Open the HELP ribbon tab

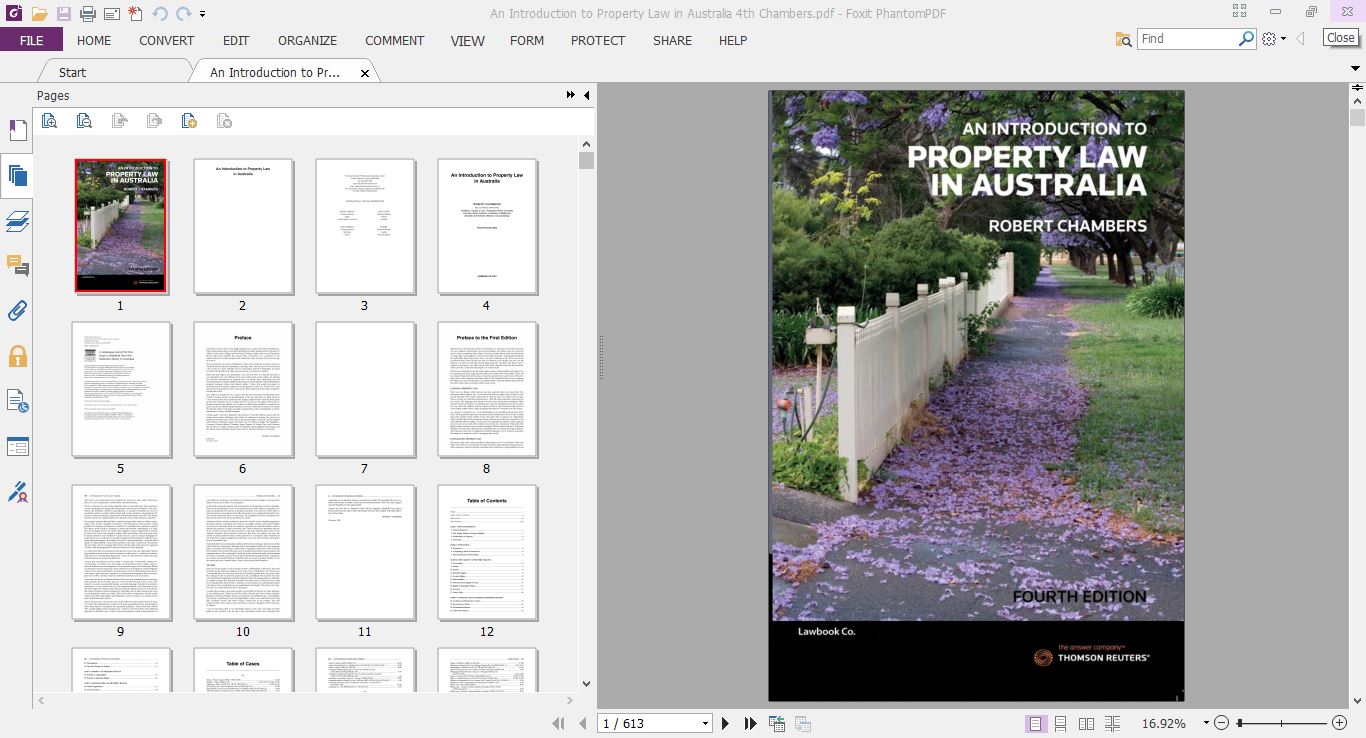tap(733, 40)
